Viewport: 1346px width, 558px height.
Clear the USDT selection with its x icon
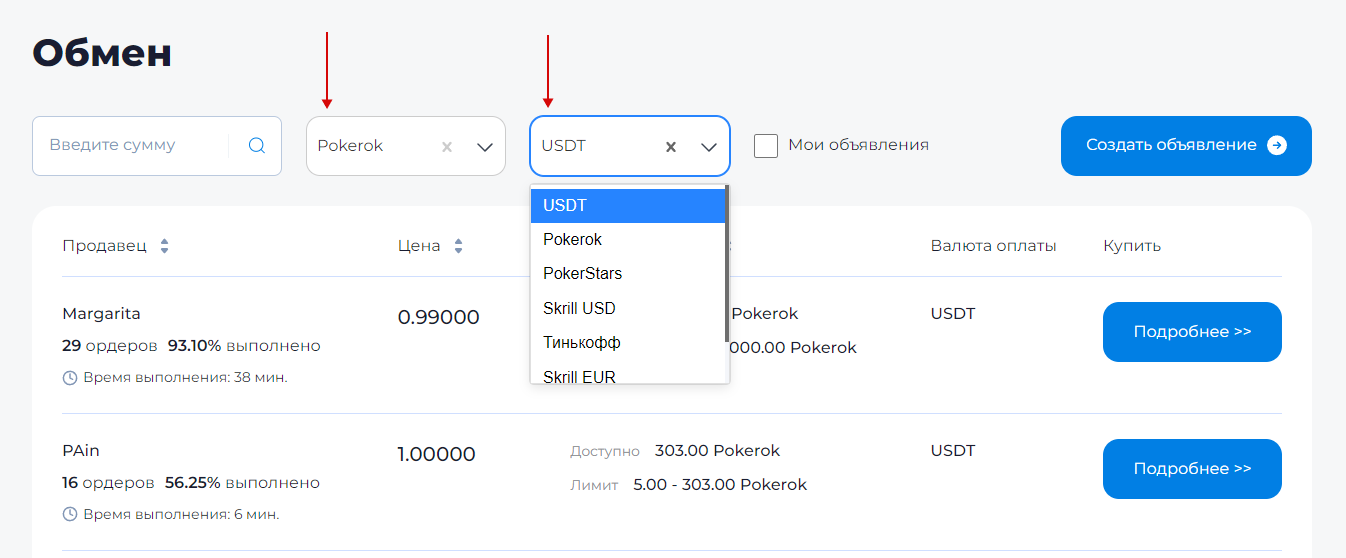point(671,147)
